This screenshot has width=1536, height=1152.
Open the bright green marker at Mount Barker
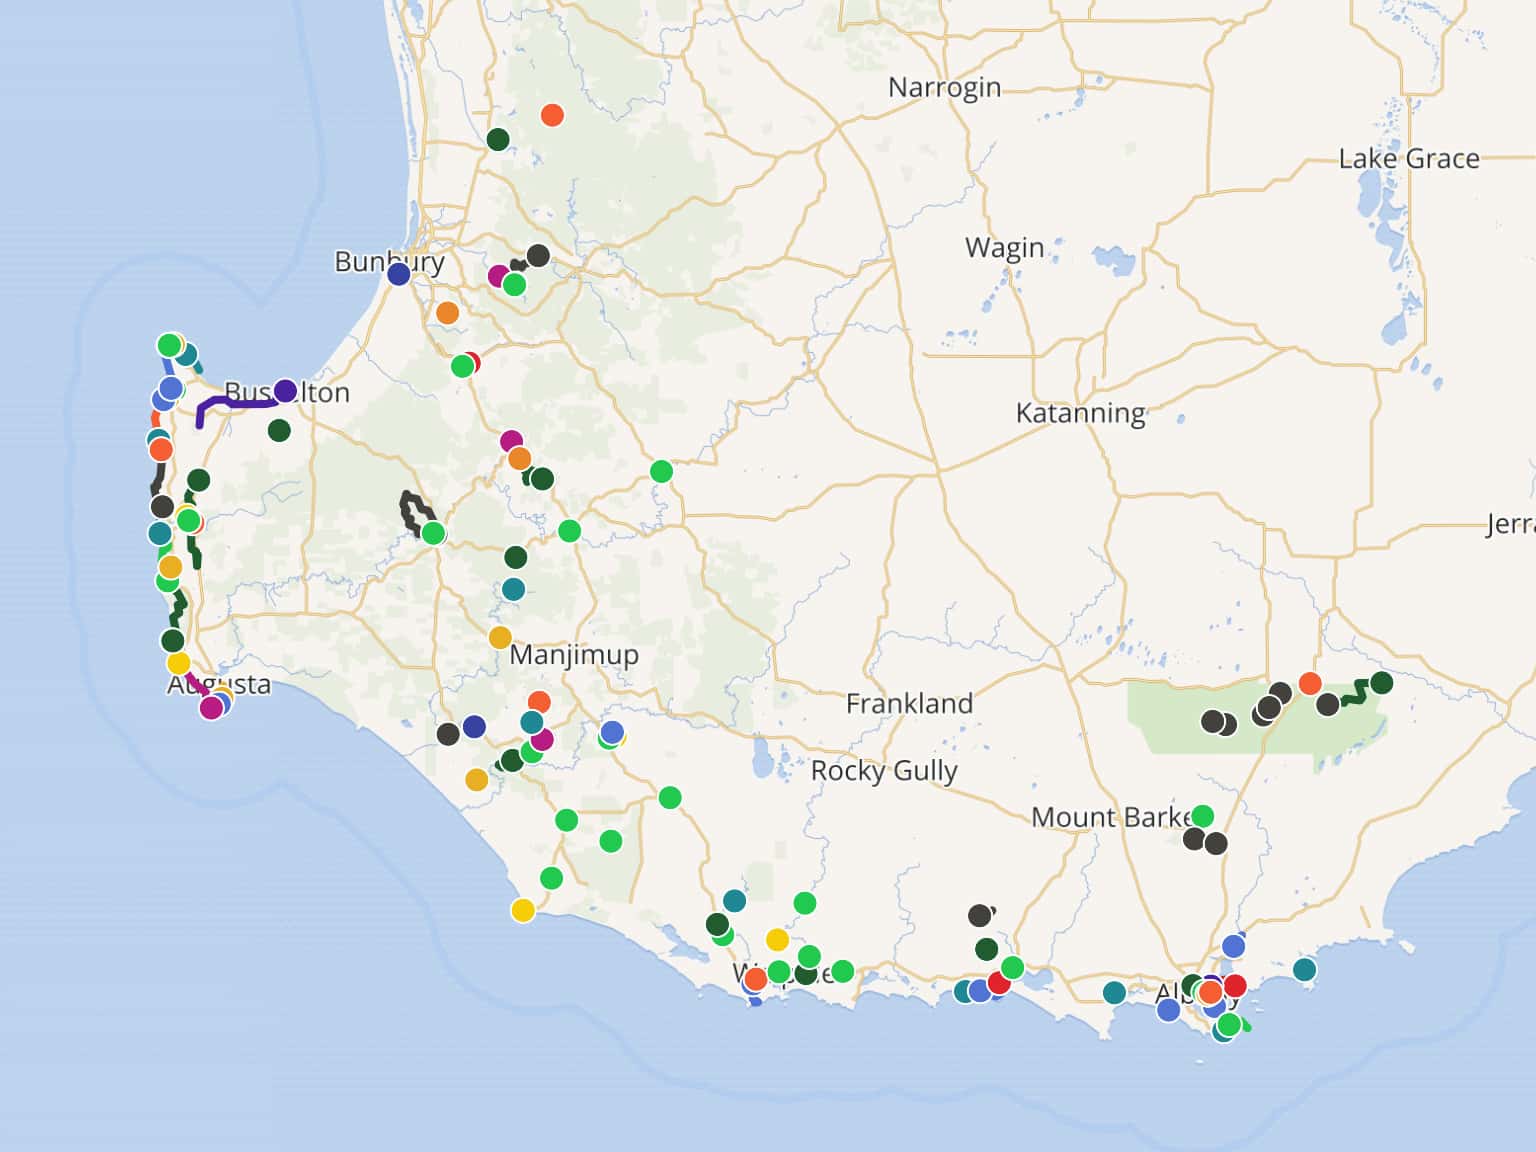click(1202, 816)
